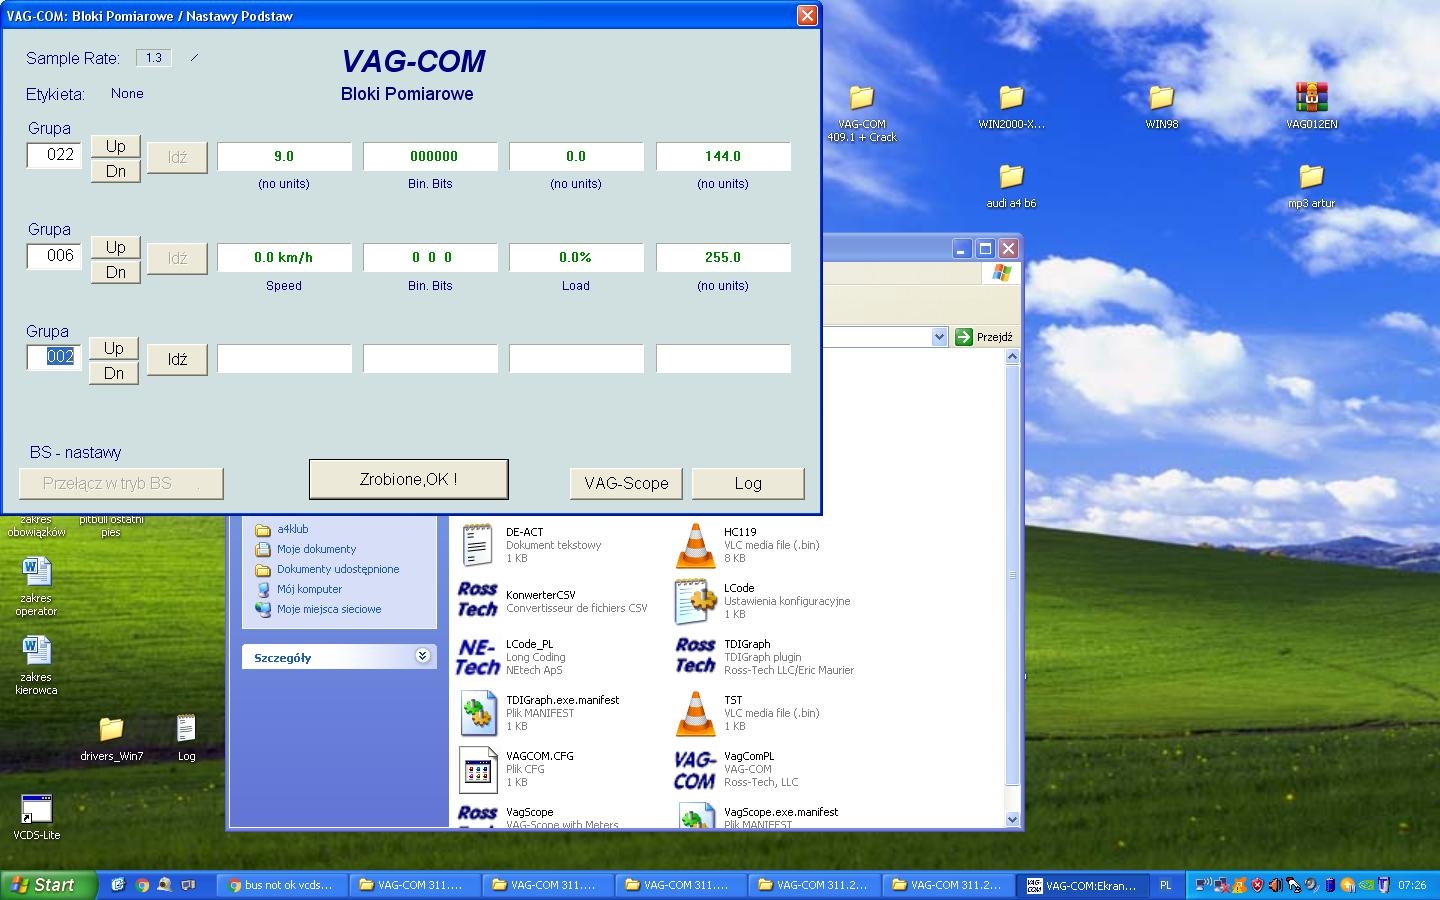Click the system clock showing 07:26
1440x900 pixels.
pos(1412,885)
